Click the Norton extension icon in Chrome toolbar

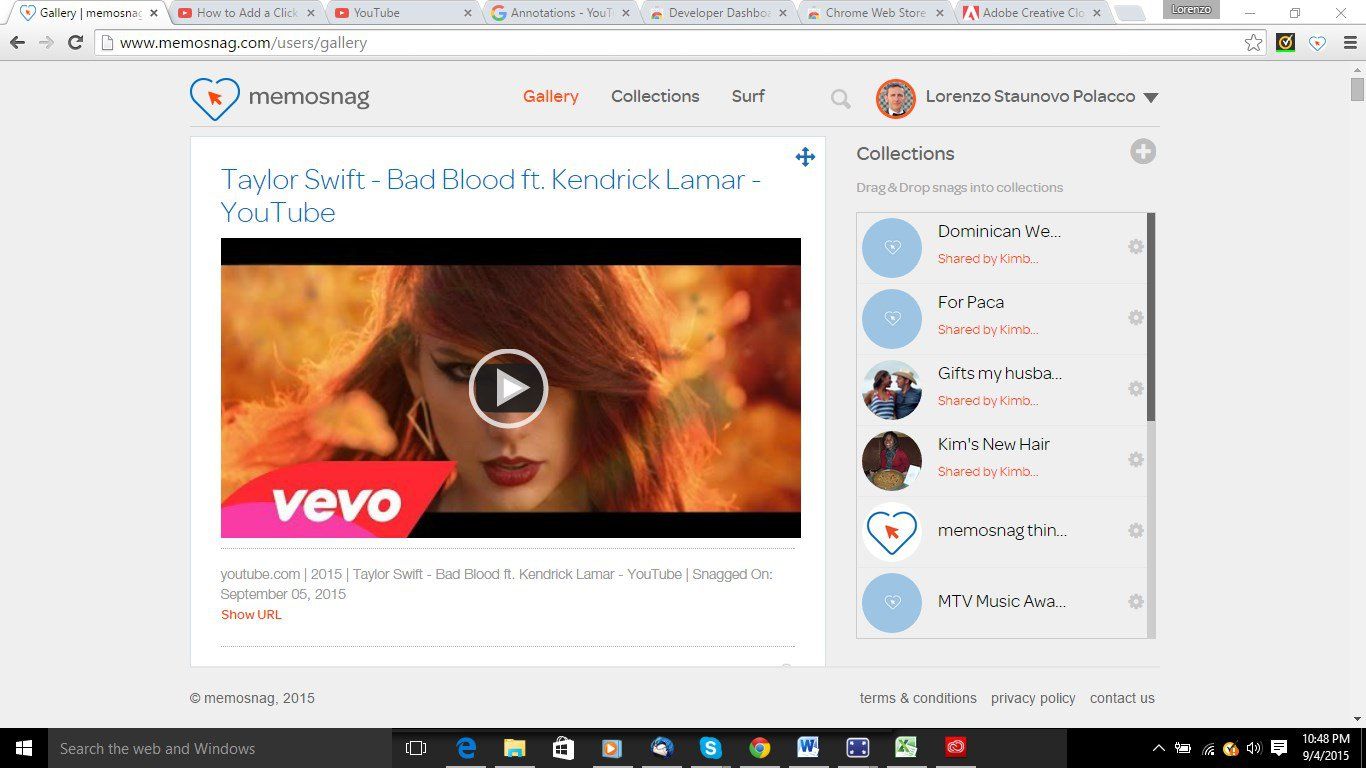click(x=1287, y=43)
